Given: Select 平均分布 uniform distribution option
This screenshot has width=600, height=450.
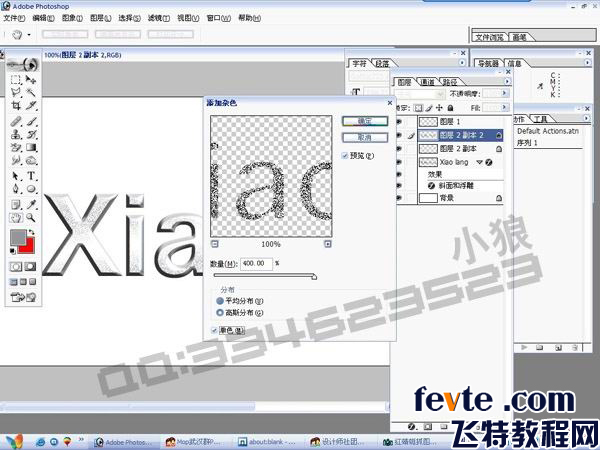Looking at the screenshot, I should tap(220, 299).
